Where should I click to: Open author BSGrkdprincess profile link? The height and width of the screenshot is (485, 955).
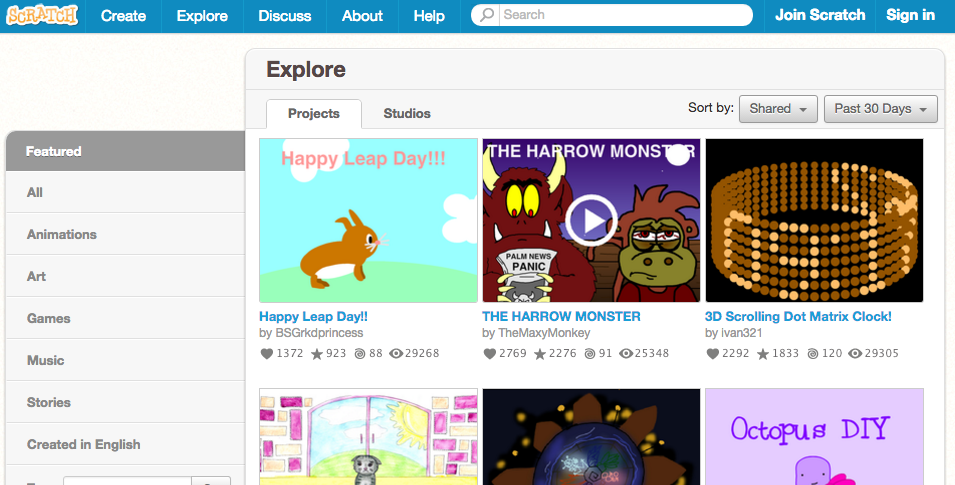click(319, 333)
